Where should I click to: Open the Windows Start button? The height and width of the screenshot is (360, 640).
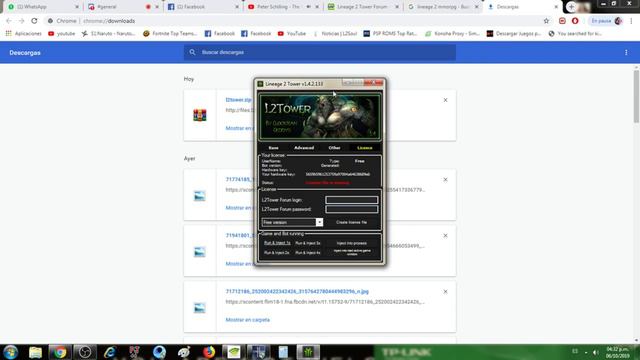(10, 352)
